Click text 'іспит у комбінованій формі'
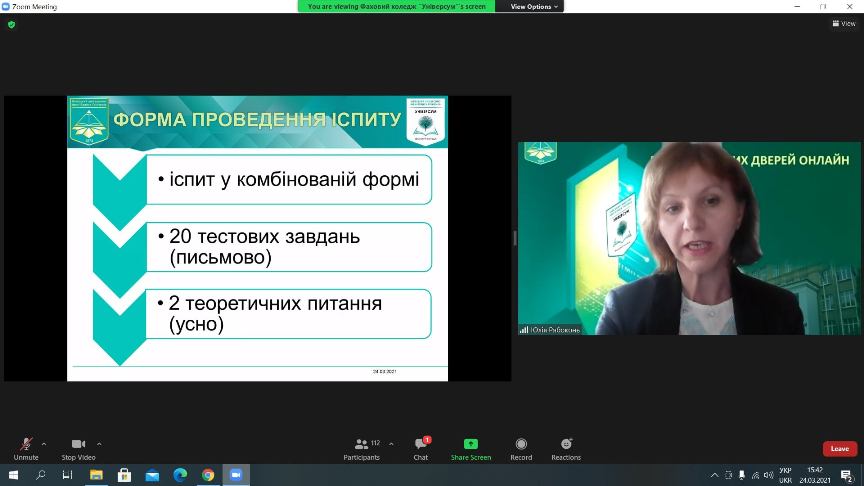The height and width of the screenshot is (486, 864). tap(294, 179)
